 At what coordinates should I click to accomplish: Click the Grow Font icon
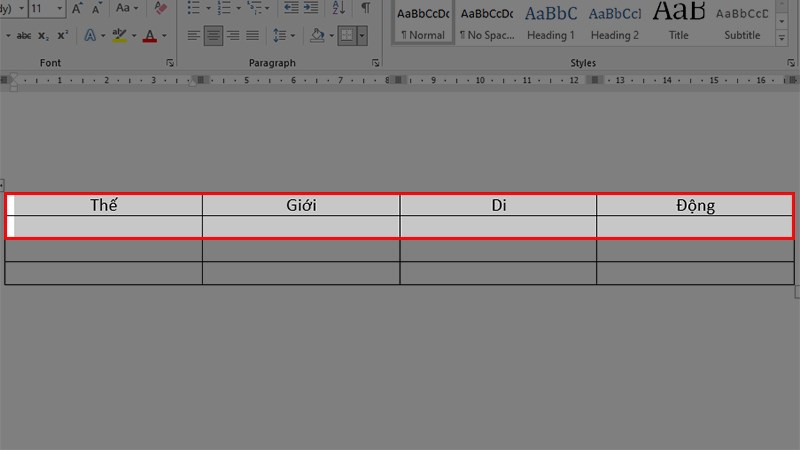[x=77, y=9]
